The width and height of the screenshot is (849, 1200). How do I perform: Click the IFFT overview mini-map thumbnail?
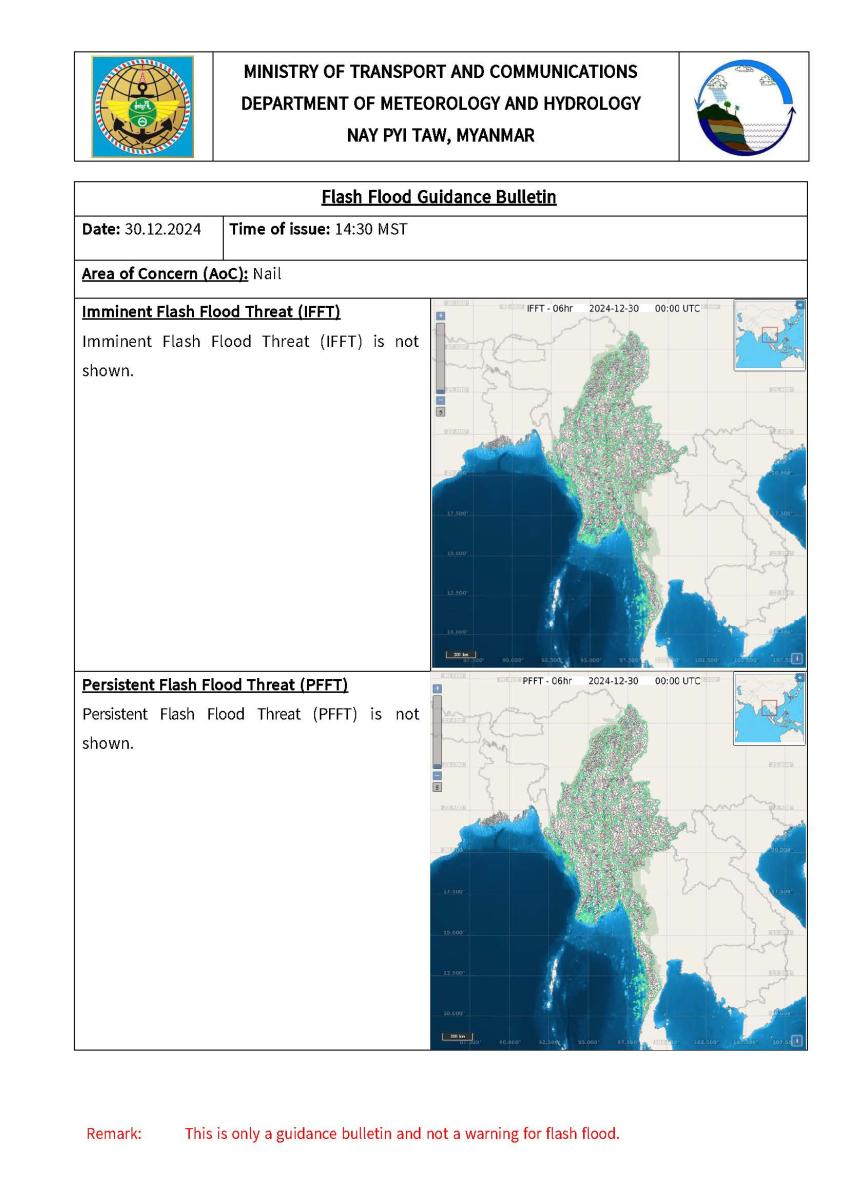768,338
